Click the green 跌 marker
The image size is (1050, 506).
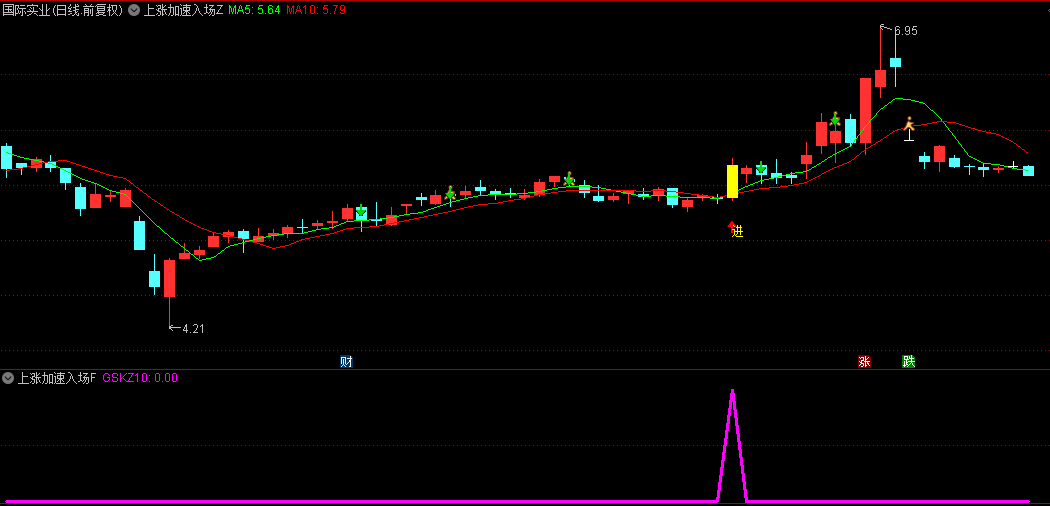click(908, 361)
